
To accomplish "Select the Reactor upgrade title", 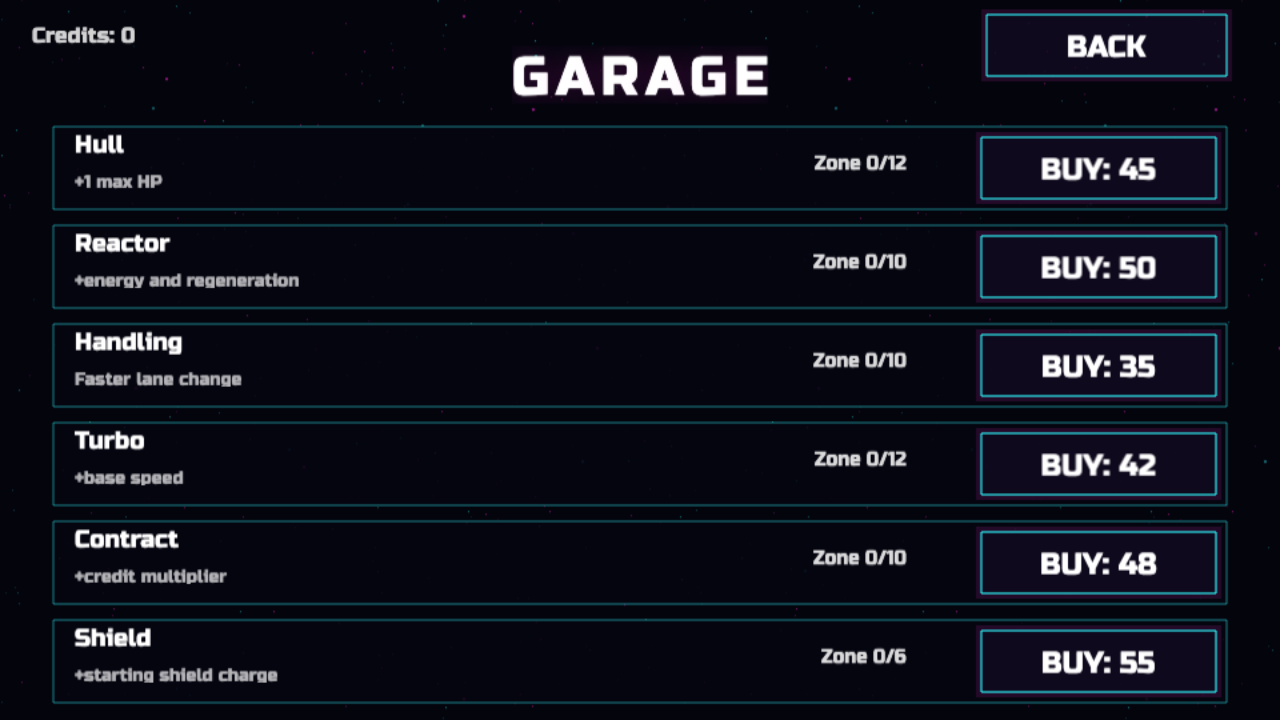I will coord(122,243).
